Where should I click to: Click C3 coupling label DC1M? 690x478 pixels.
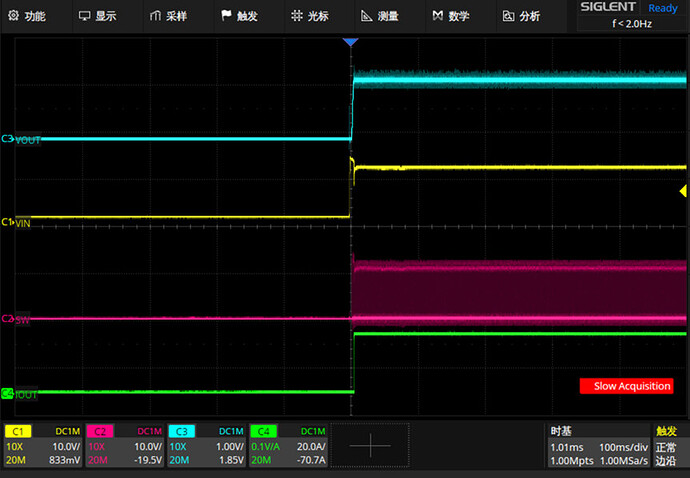pos(231,431)
